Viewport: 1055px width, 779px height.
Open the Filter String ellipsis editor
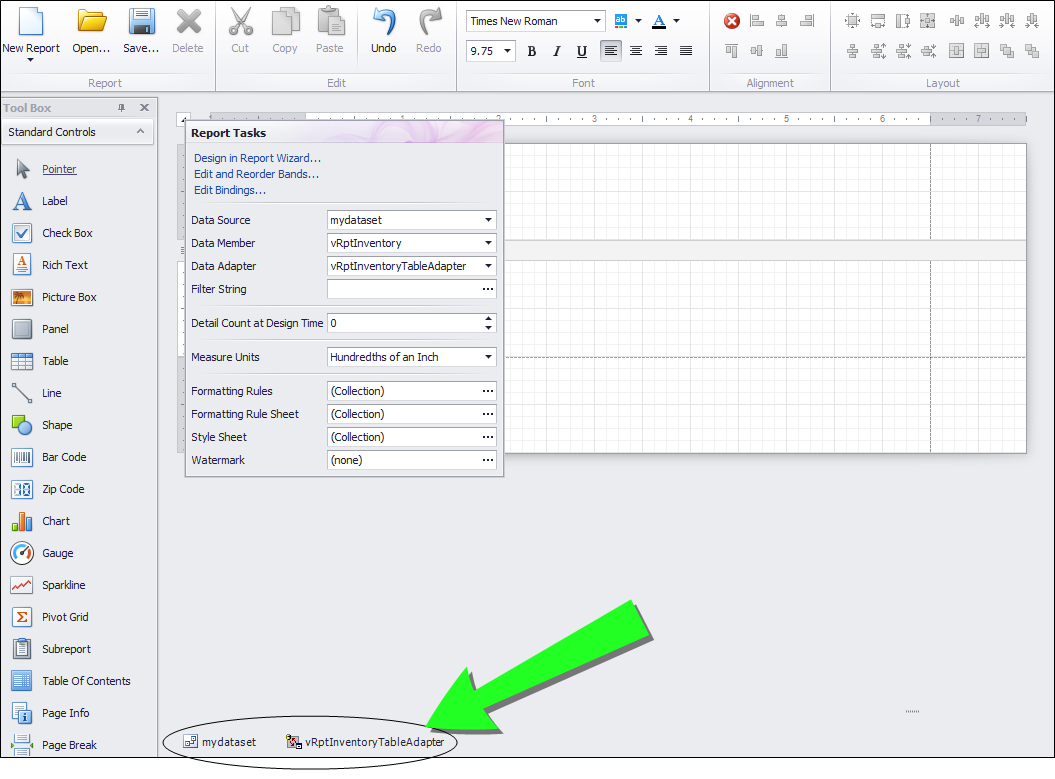tap(488, 289)
